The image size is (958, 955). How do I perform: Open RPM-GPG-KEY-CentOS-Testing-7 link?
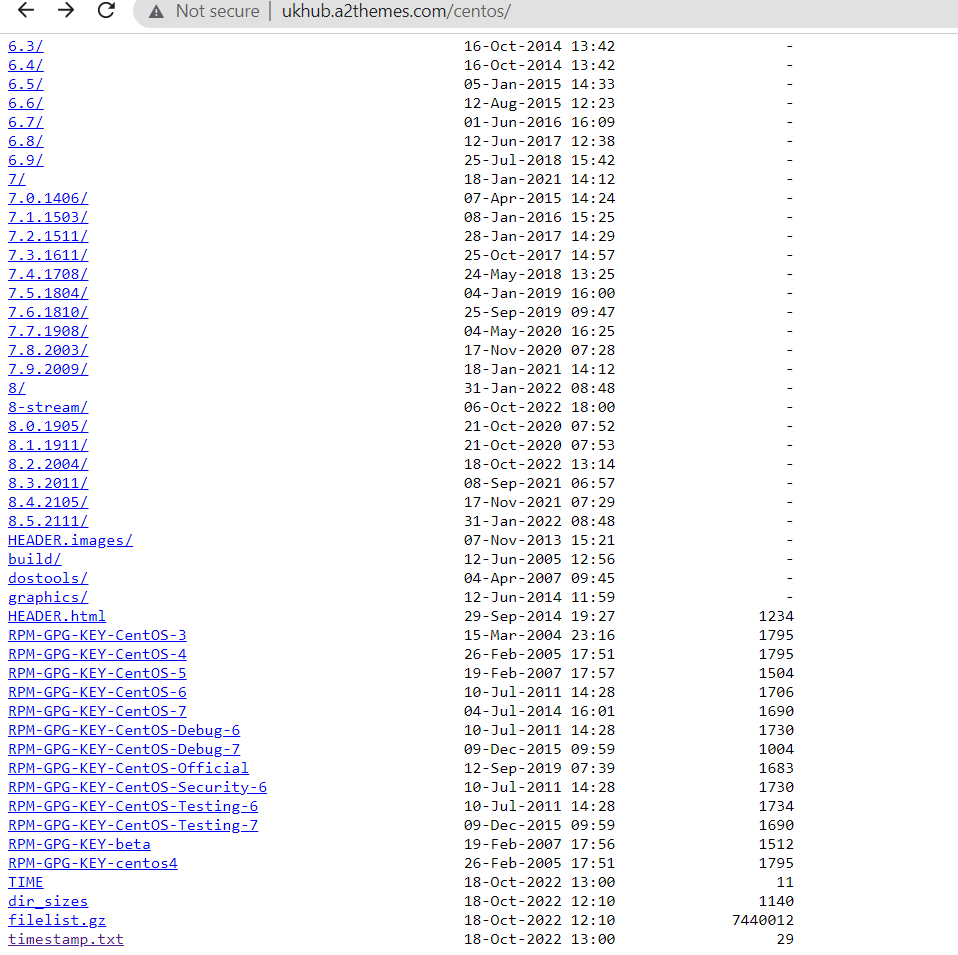click(133, 825)
